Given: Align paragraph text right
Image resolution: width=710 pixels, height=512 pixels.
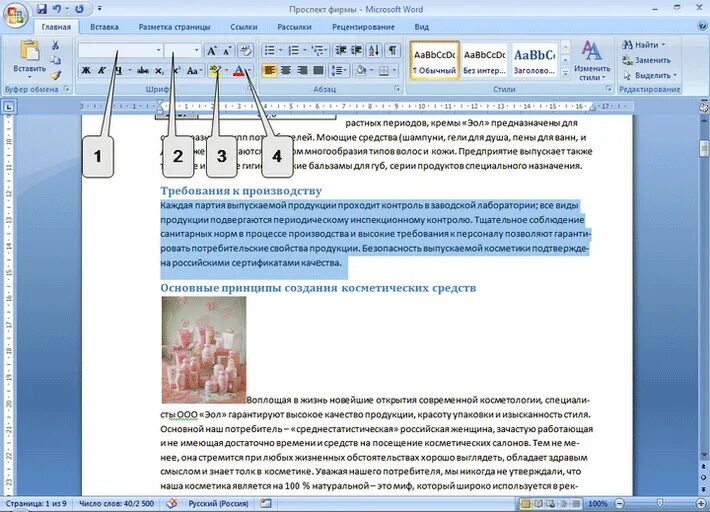Looking at the screenshot, I should [302, 71].
